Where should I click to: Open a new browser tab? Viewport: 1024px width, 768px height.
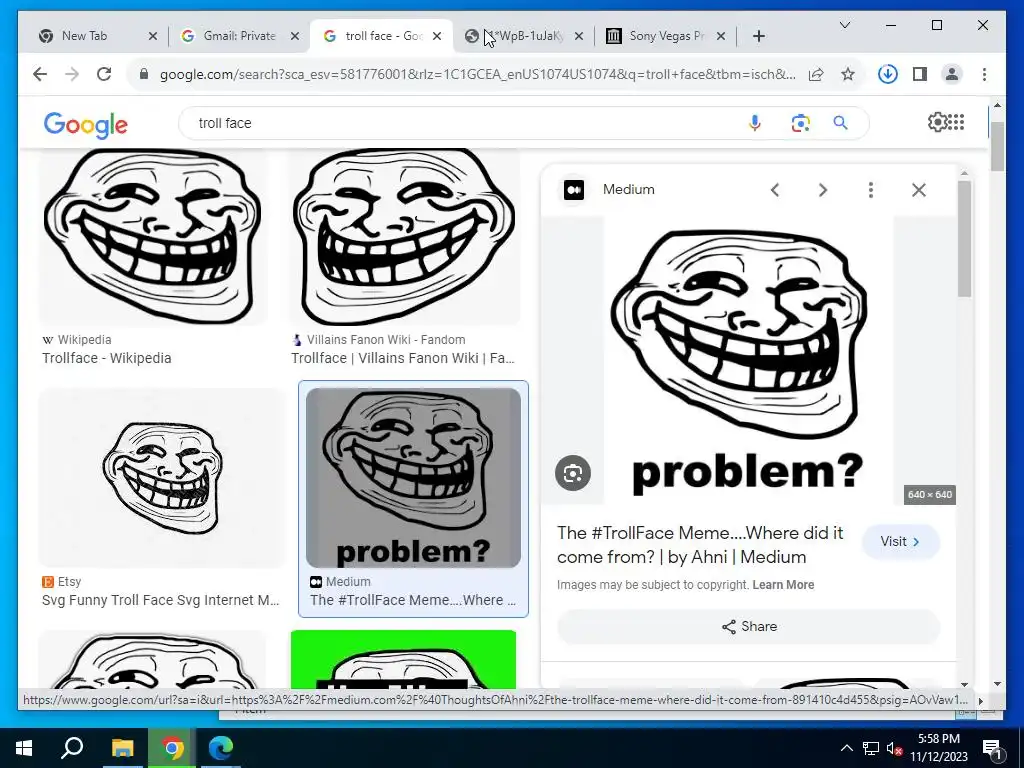tap(758, 37)
